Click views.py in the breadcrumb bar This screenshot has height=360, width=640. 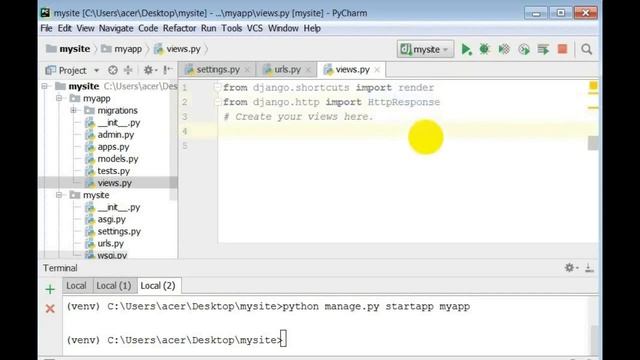click(x=178, y=49)
